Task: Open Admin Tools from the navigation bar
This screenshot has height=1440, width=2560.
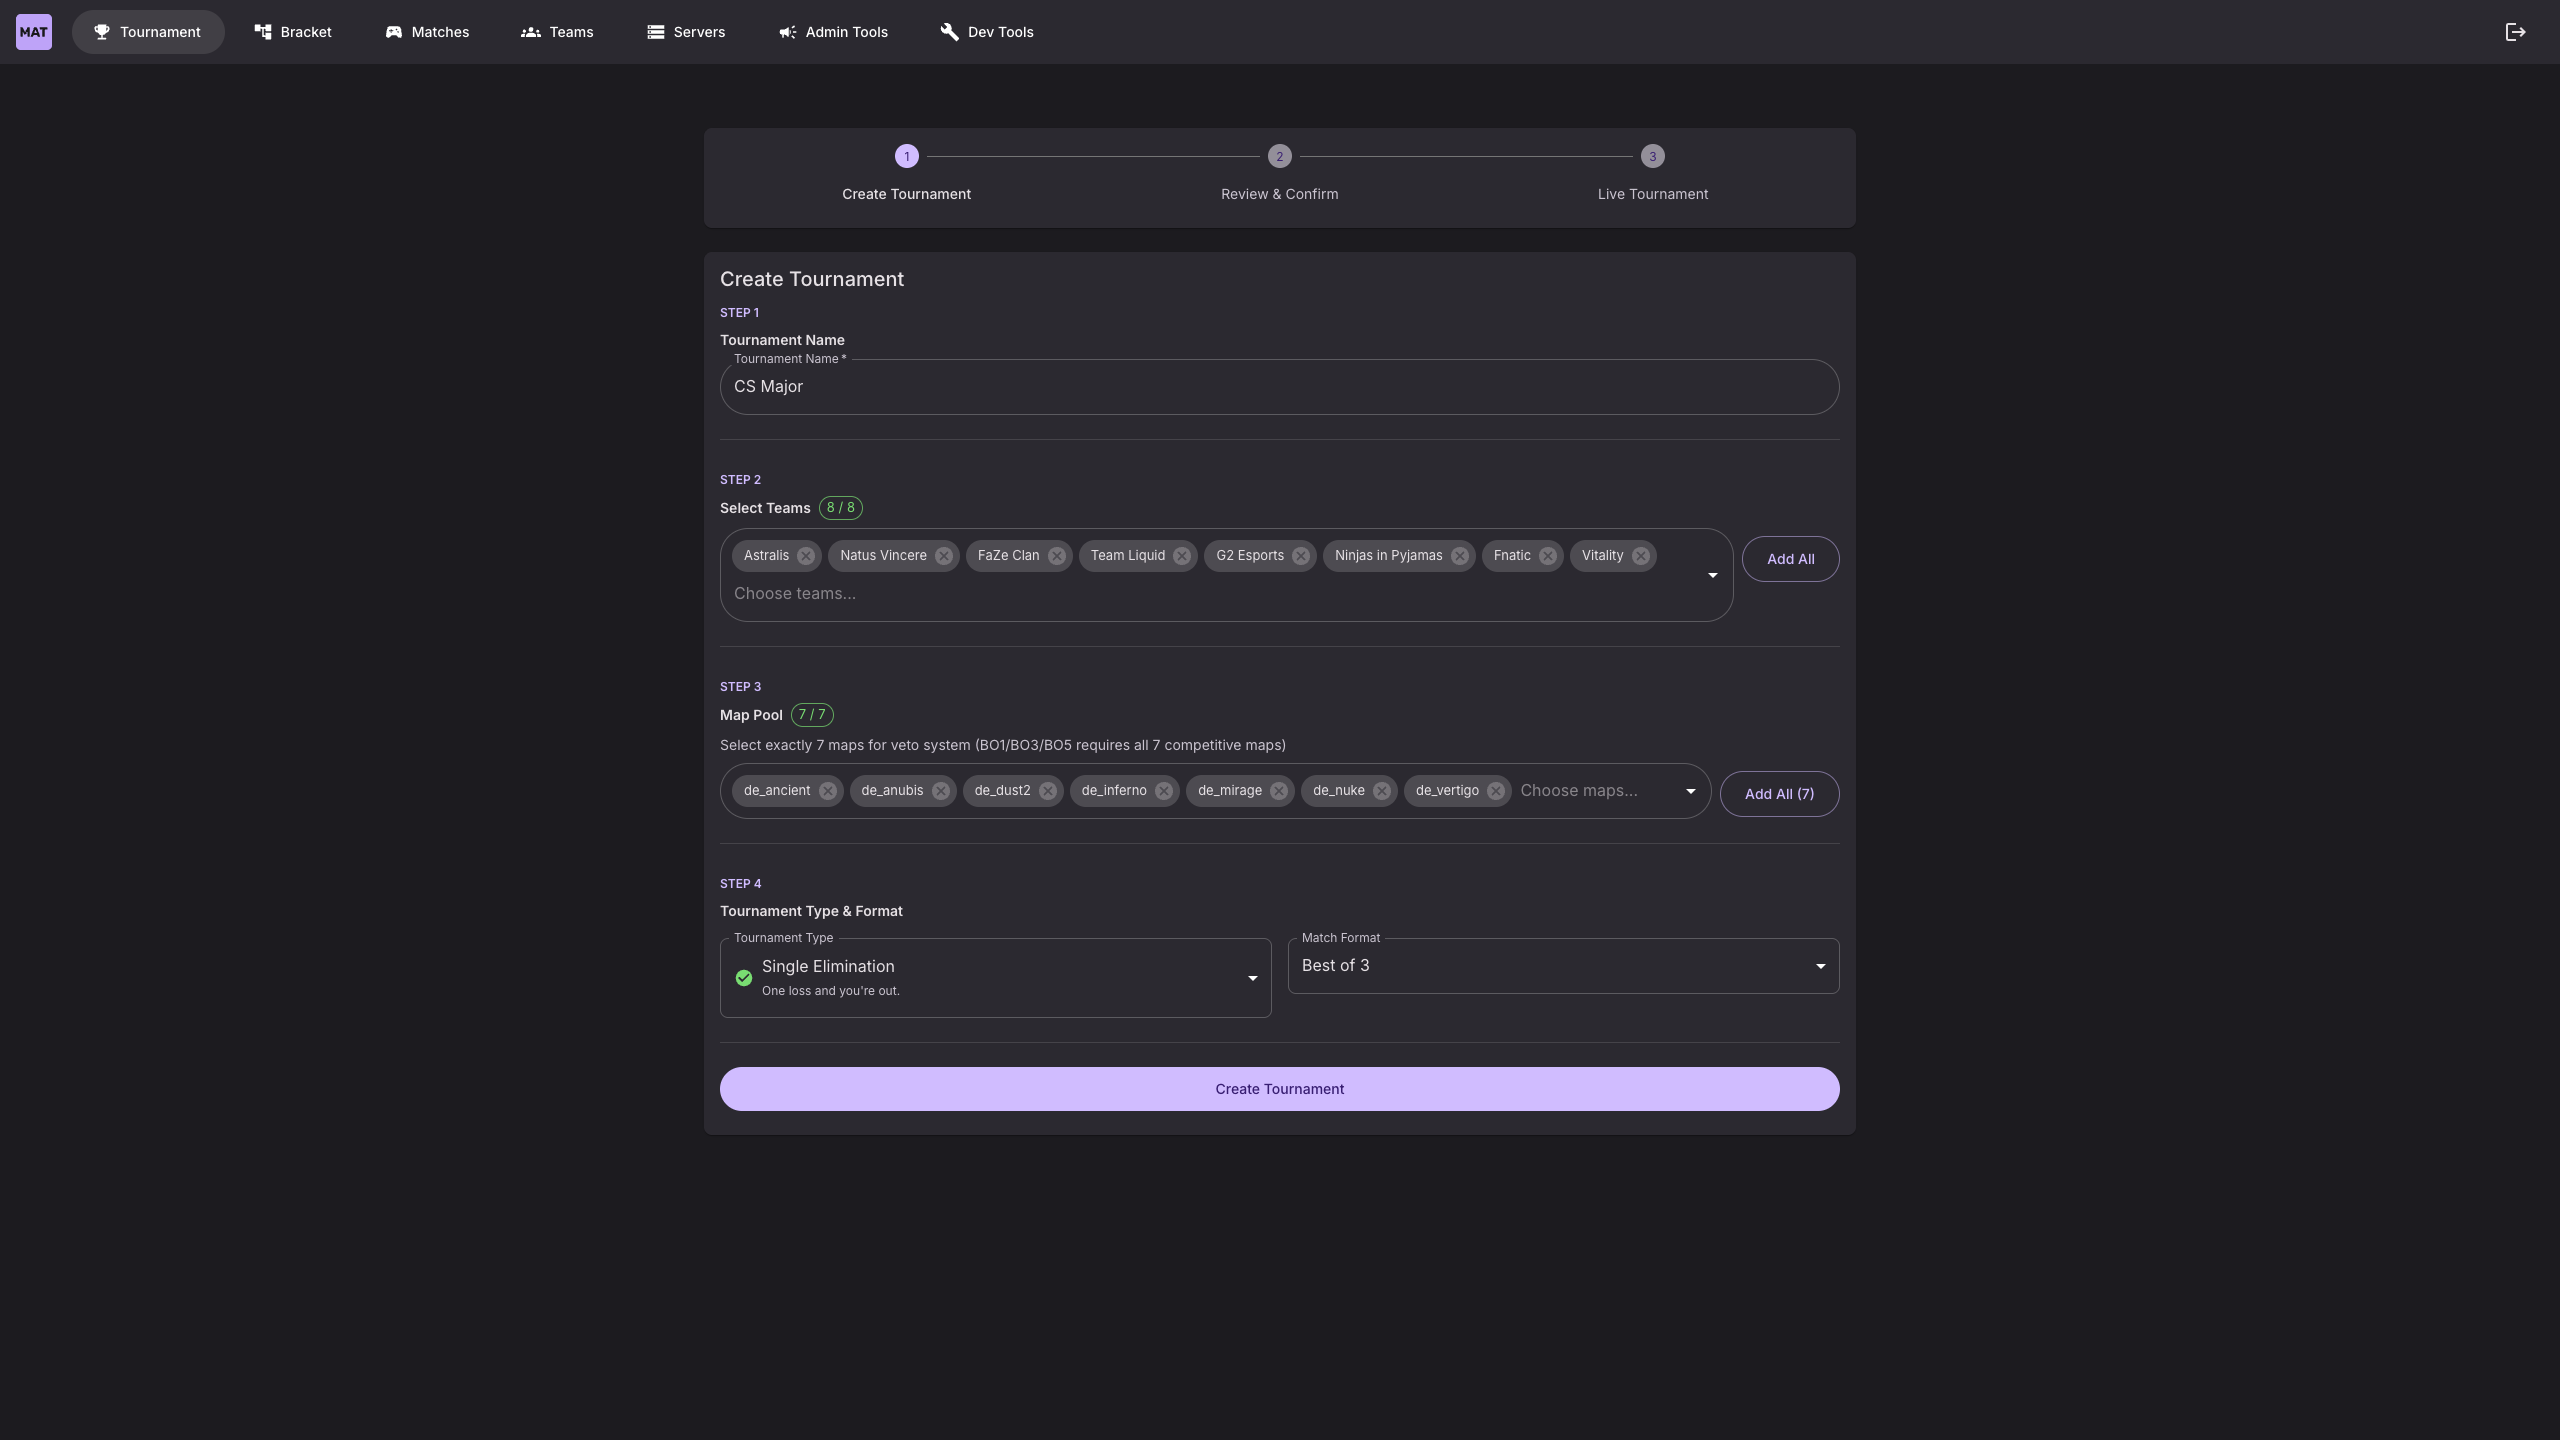Action: 833,32
